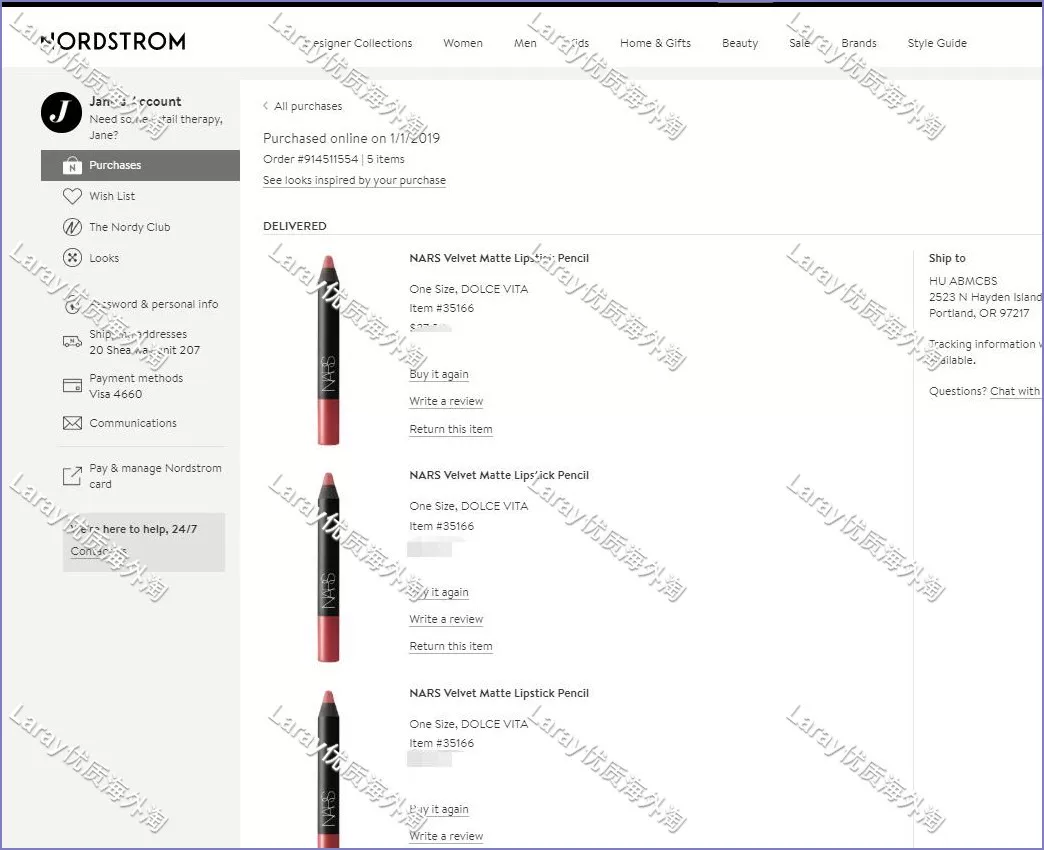Click third NARS lipstick pencil thumbnail
The image size is (1044, 850).
click(328, 769)
